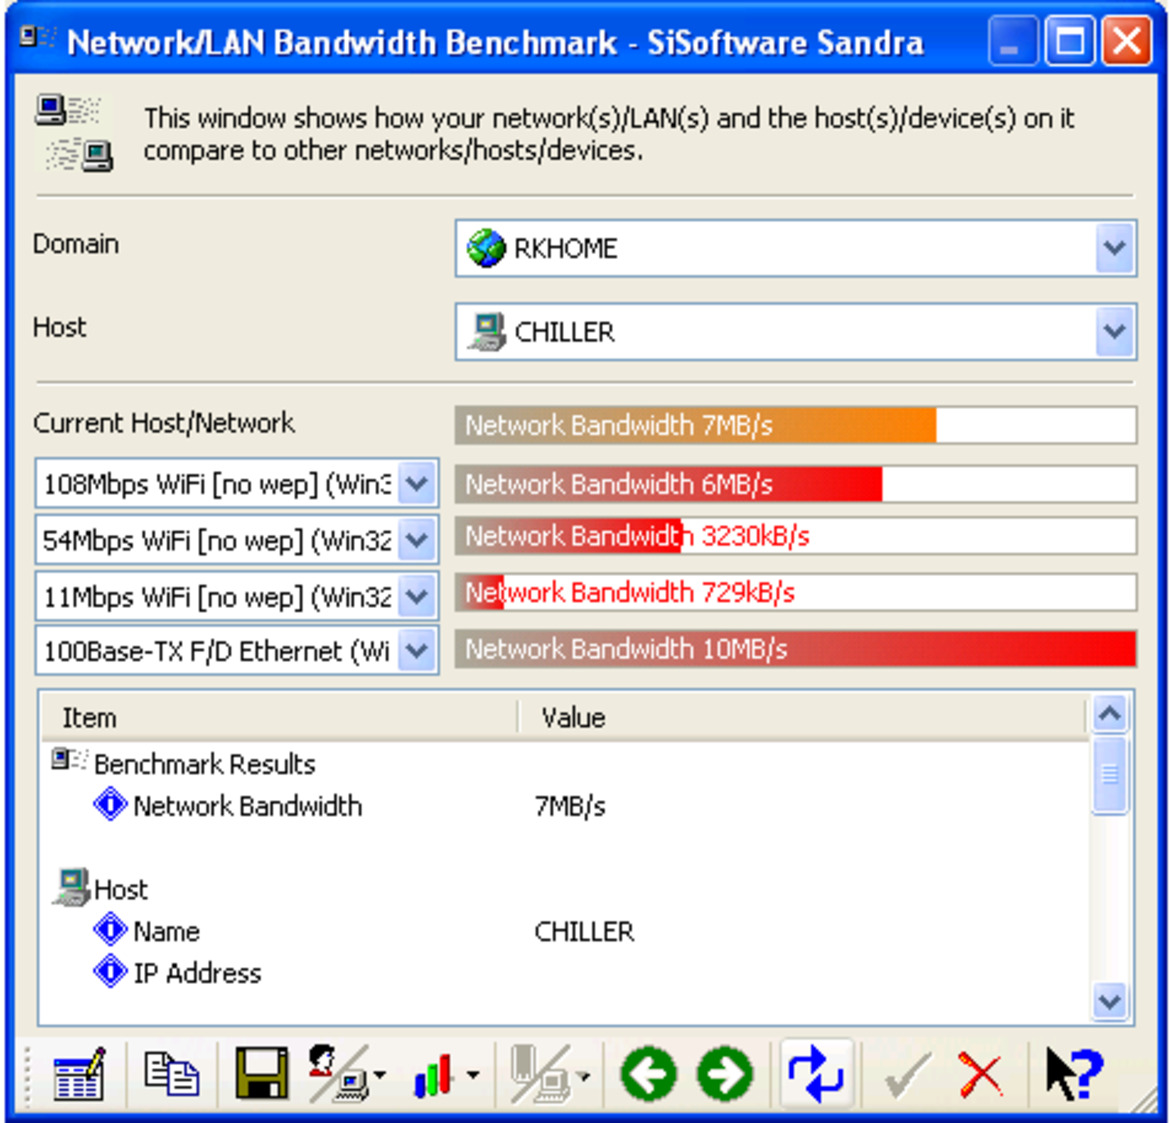Viewport: 1170px width, 1123px height.
Task: Open the Options table icon in toolbar
Action: point(78,1074)
